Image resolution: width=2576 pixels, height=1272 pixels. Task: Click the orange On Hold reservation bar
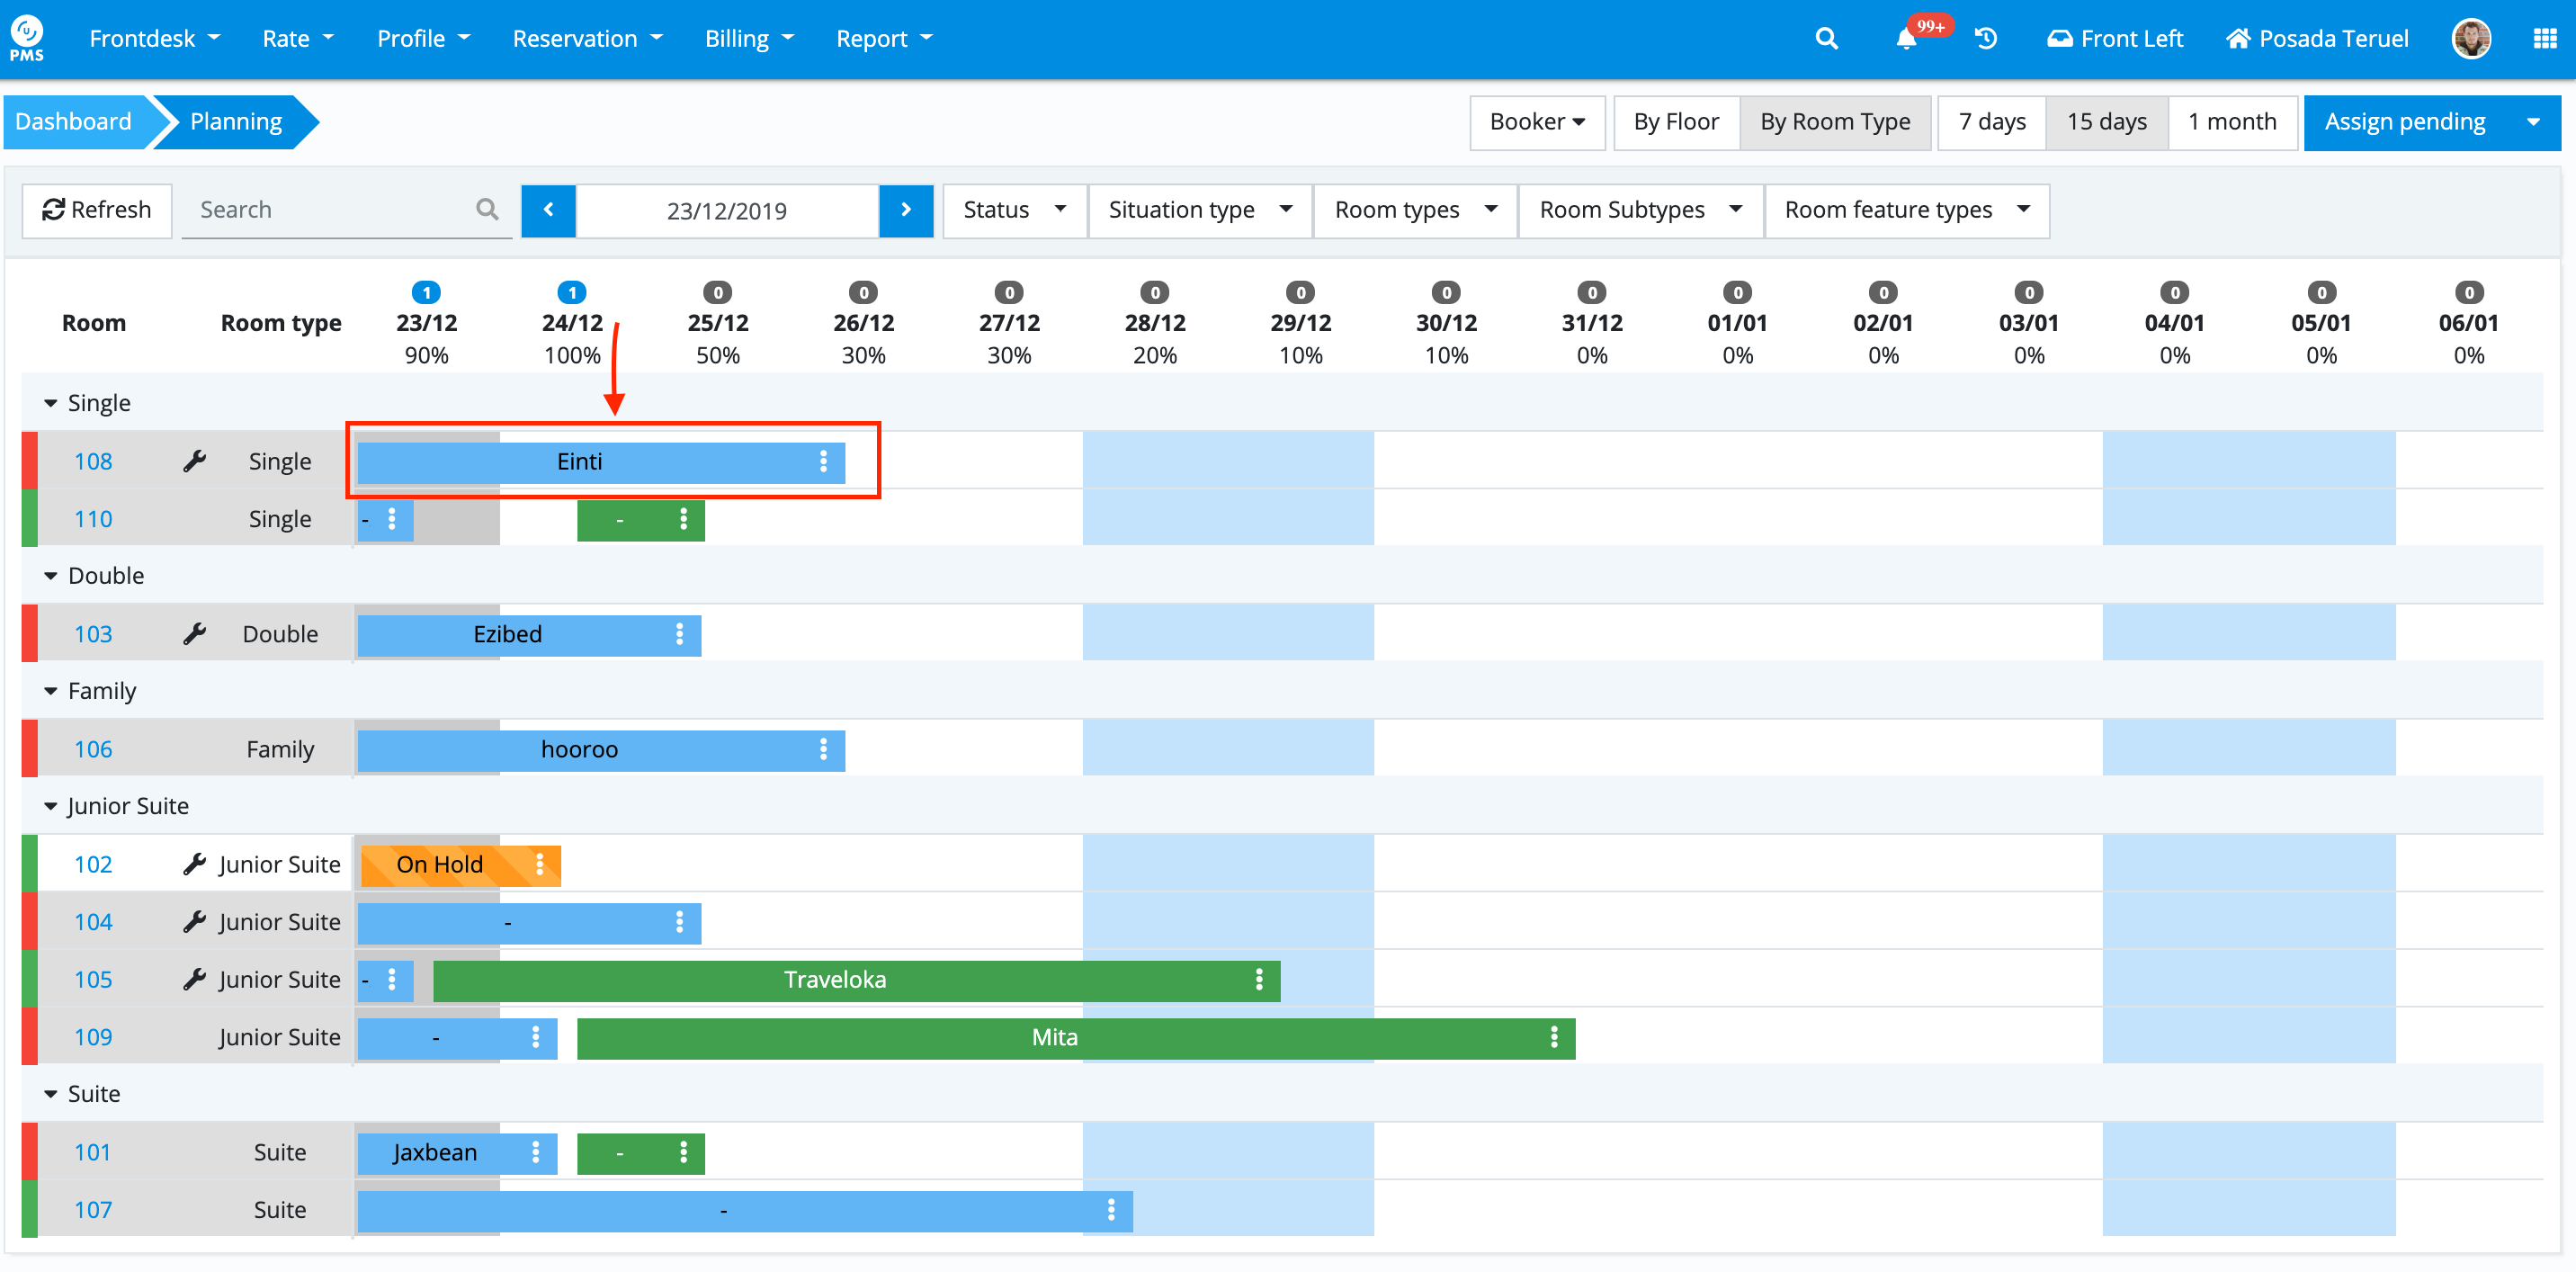click(440, 864)
